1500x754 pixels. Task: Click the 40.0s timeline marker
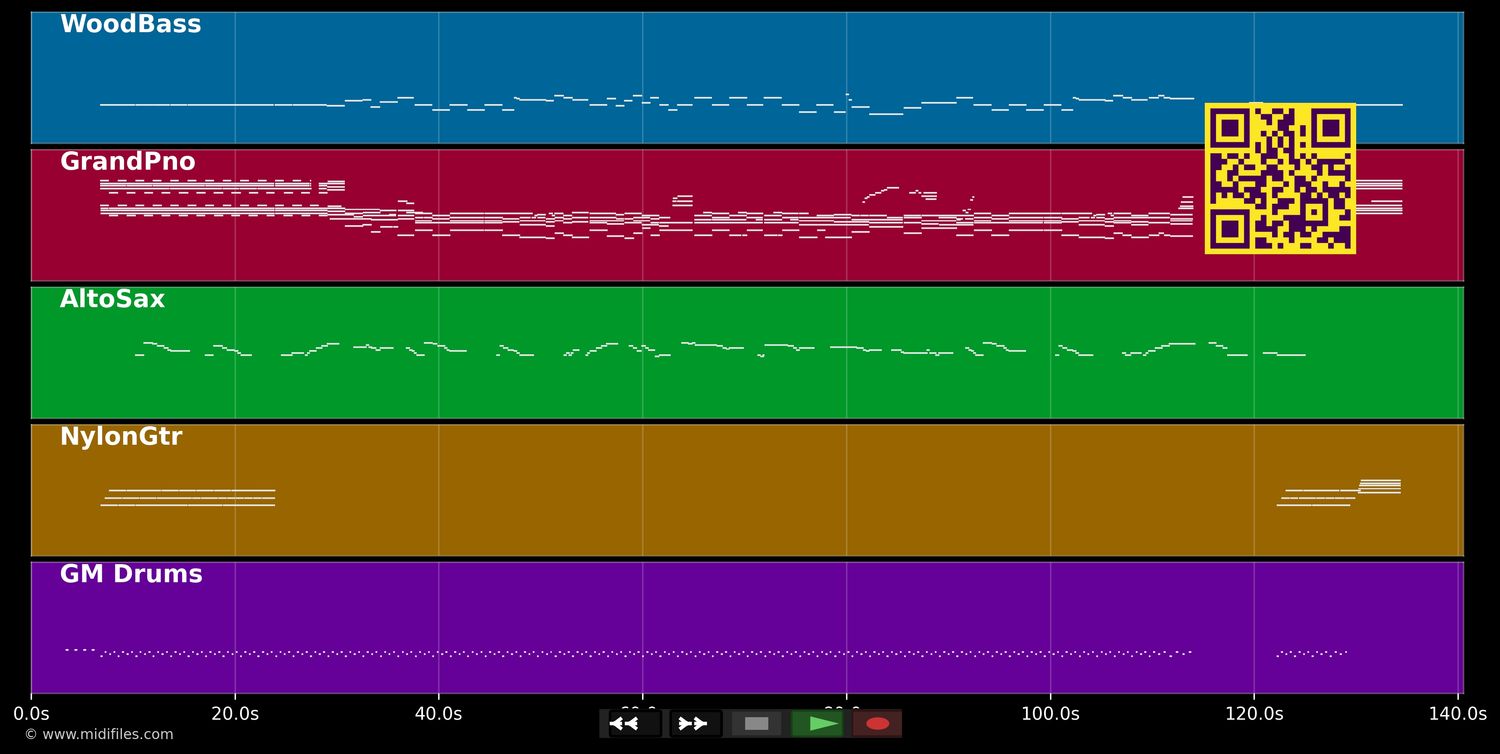pos(438,714)
